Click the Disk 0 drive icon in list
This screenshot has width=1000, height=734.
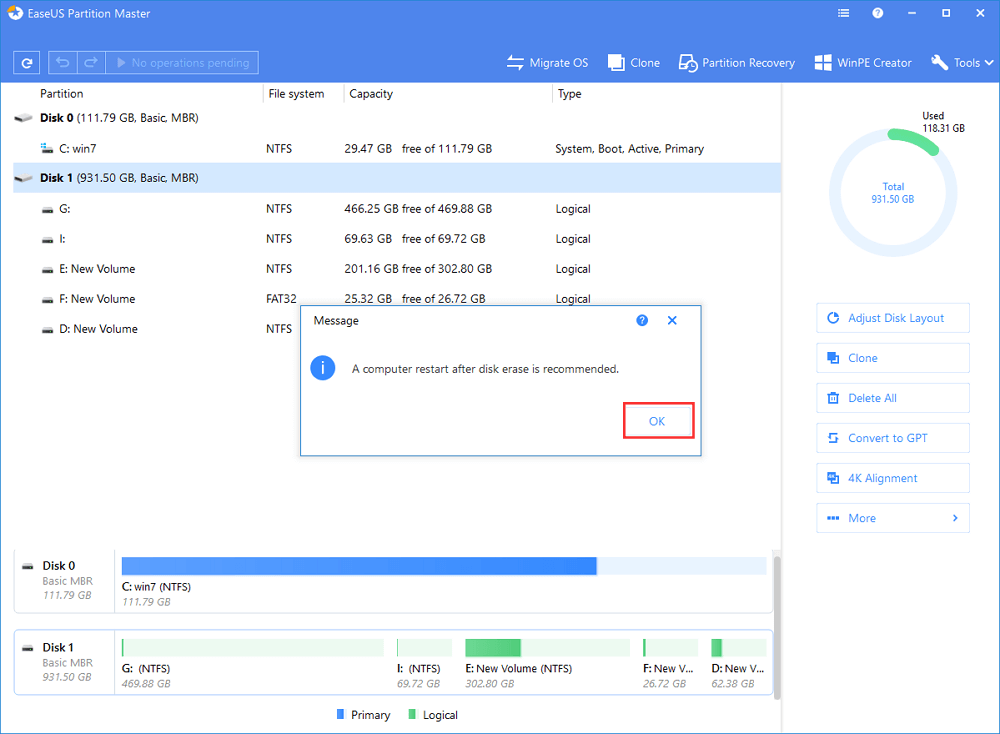pyautogui.click(x=24, y=118)
